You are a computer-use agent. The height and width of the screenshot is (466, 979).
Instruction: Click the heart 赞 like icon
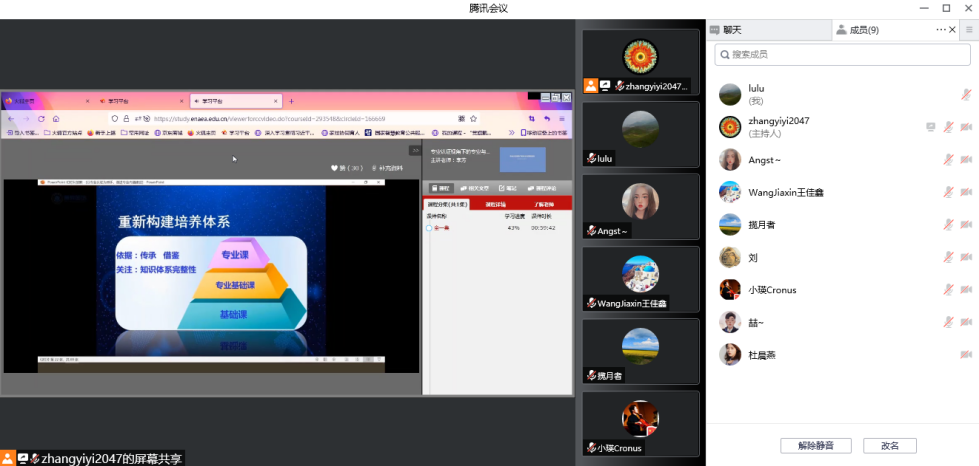pos(336,168)
